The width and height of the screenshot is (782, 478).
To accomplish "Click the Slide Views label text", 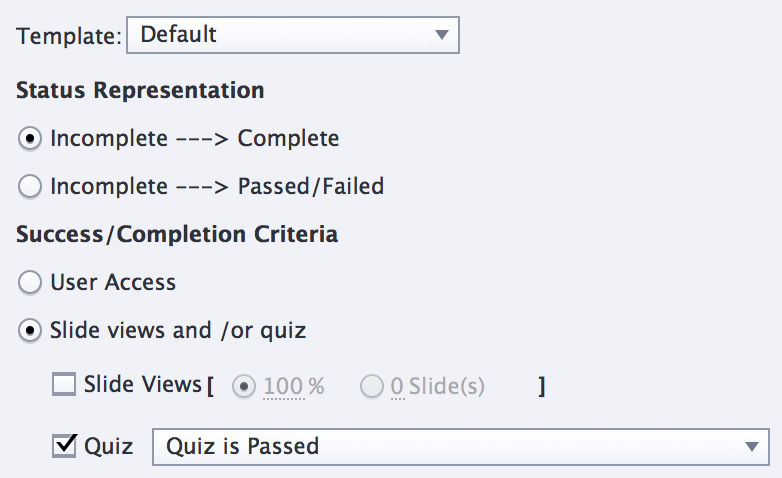I will coord(143,384).
